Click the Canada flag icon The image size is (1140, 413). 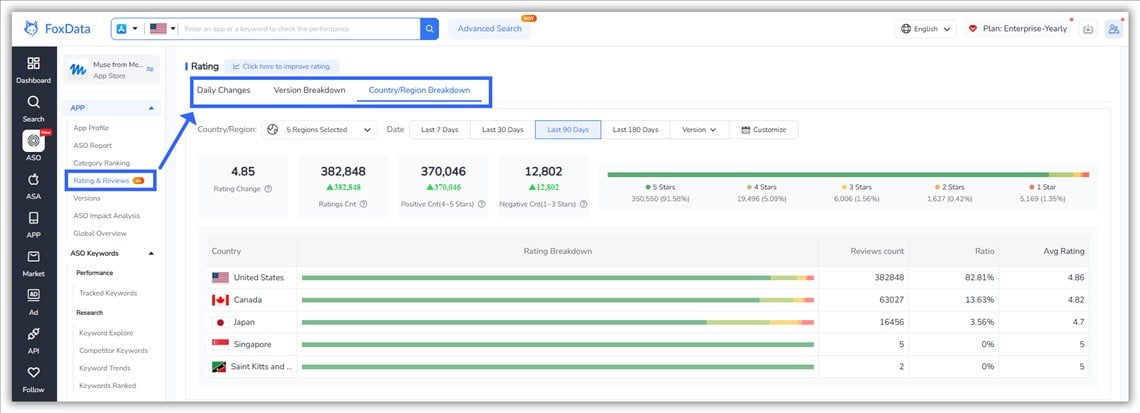click(220, 300)
